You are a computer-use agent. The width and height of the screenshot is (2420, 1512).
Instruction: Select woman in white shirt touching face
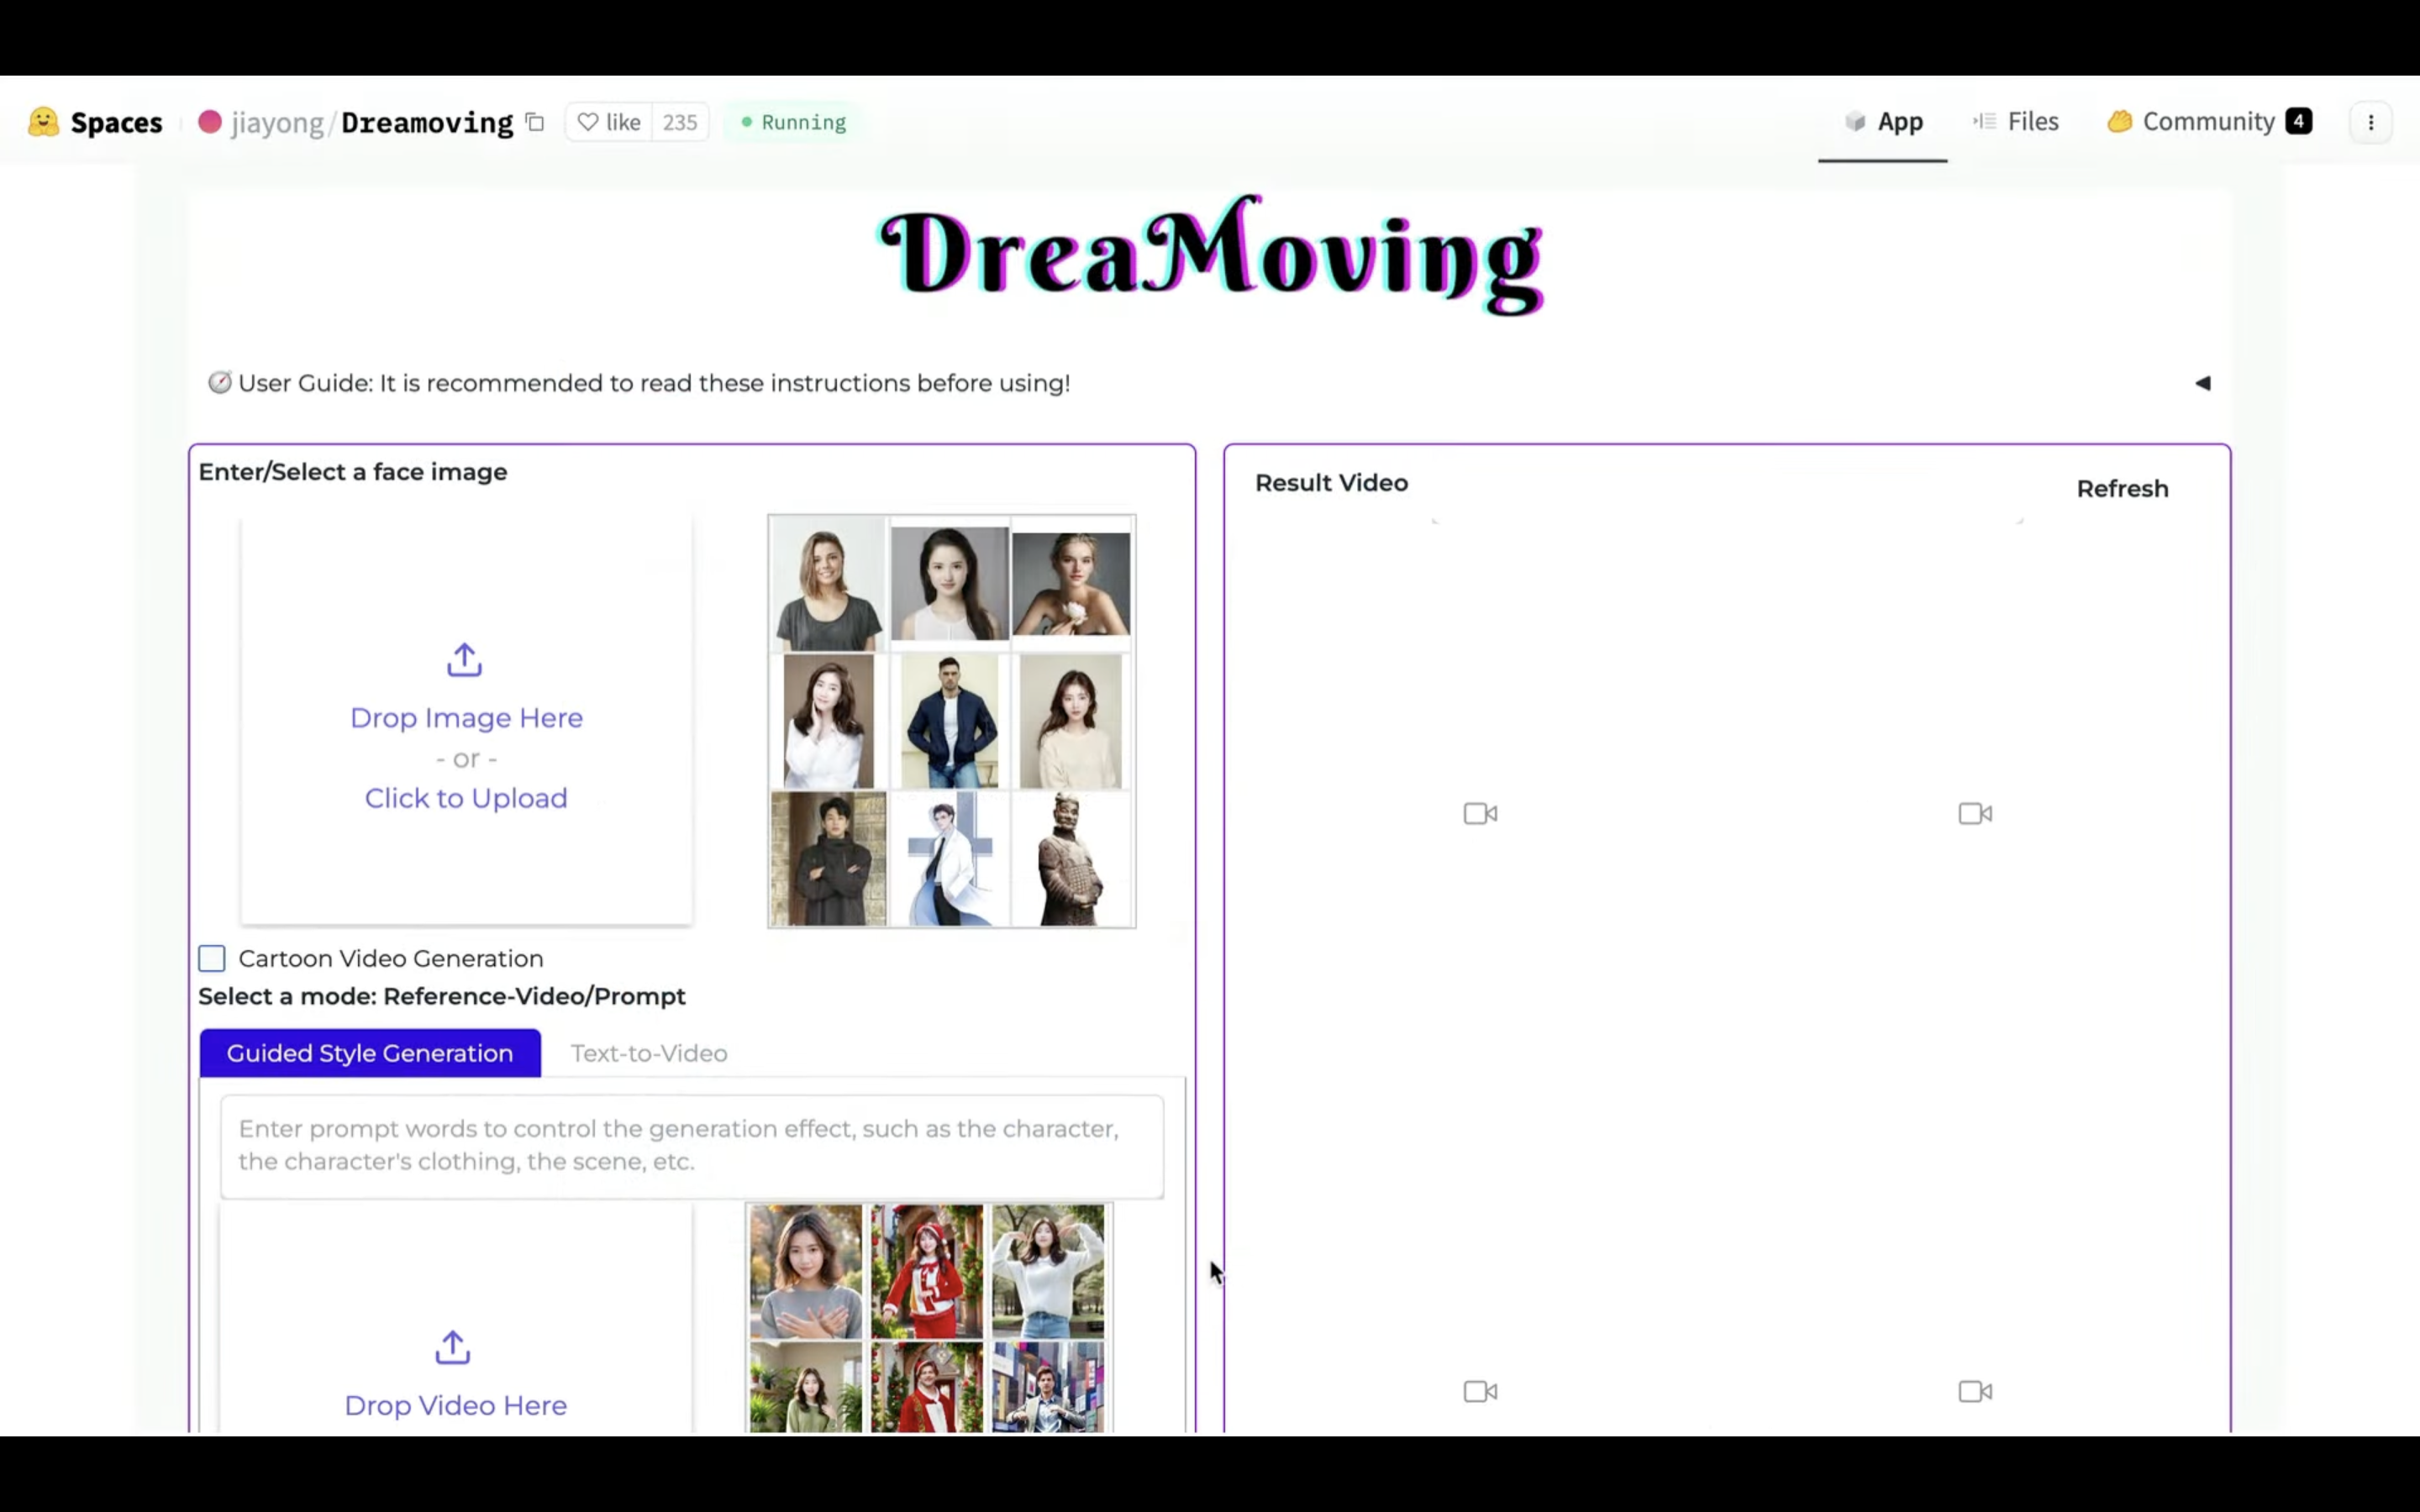click(x=828, y=721)
